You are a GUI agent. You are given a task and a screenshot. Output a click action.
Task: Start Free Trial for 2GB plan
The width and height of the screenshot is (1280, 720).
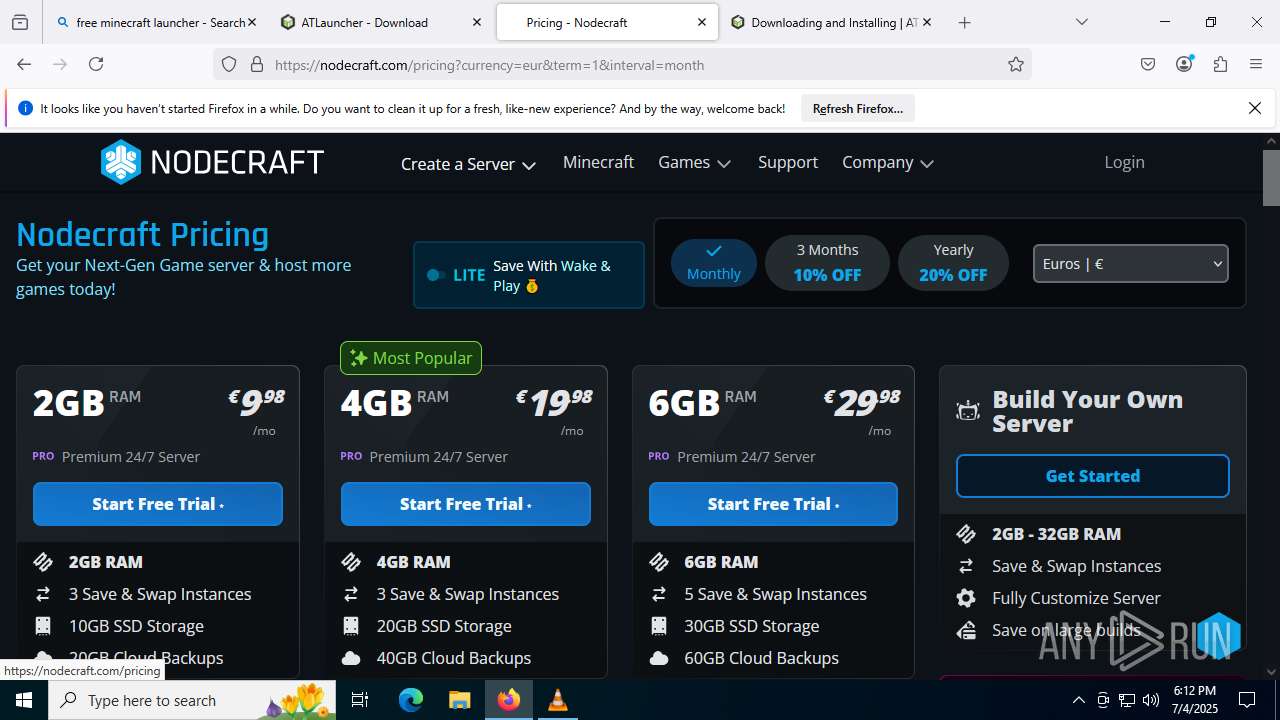(158, 504)
